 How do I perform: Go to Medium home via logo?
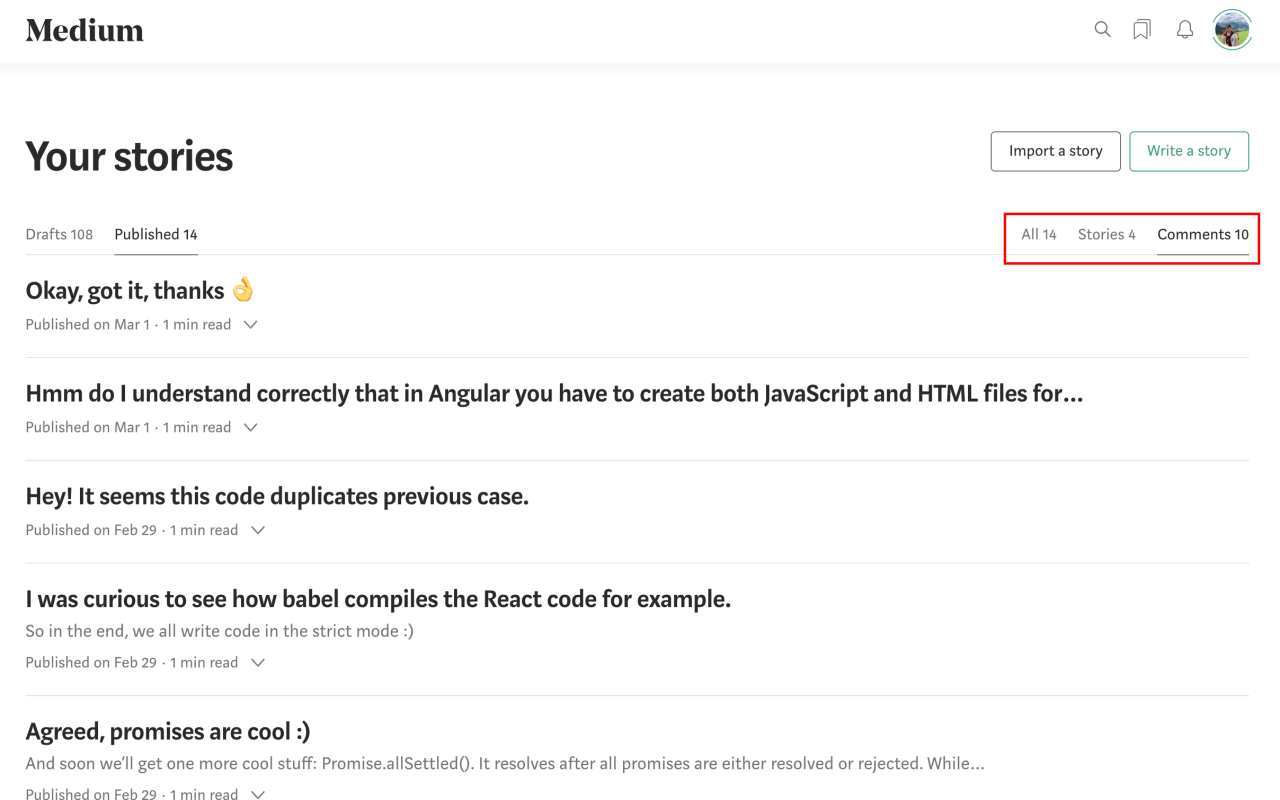coord(85,31)
